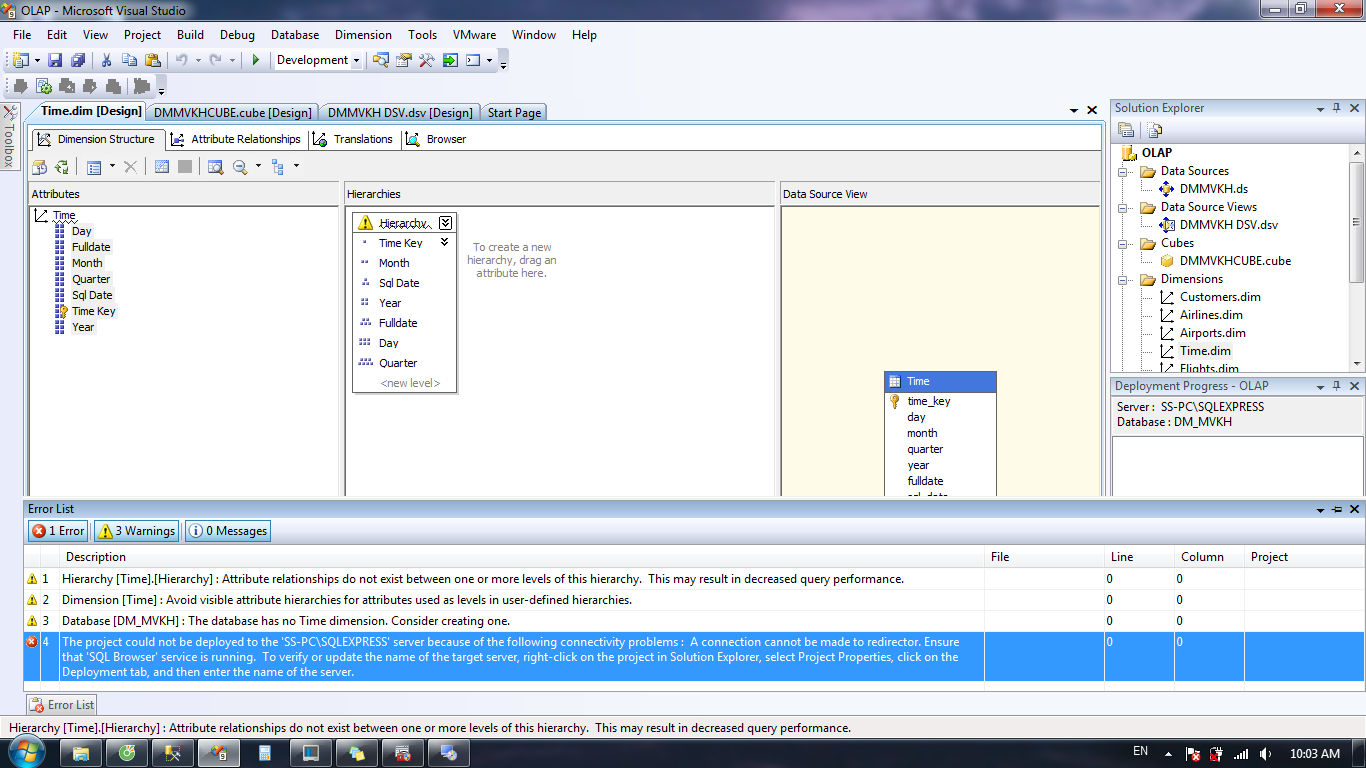1366x768 pixels.
Task: Open the Build menu
Action: tap(190, 34)
